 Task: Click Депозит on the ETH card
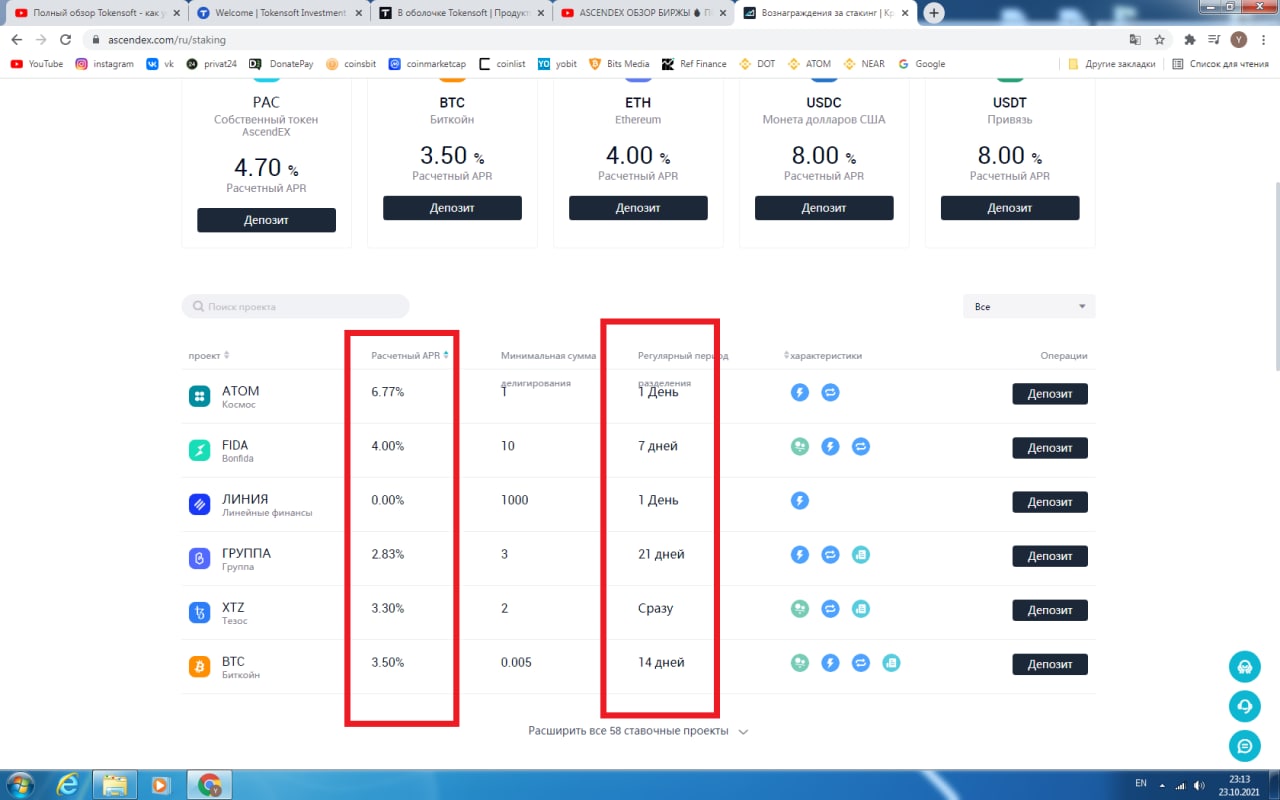coord(638,208)
